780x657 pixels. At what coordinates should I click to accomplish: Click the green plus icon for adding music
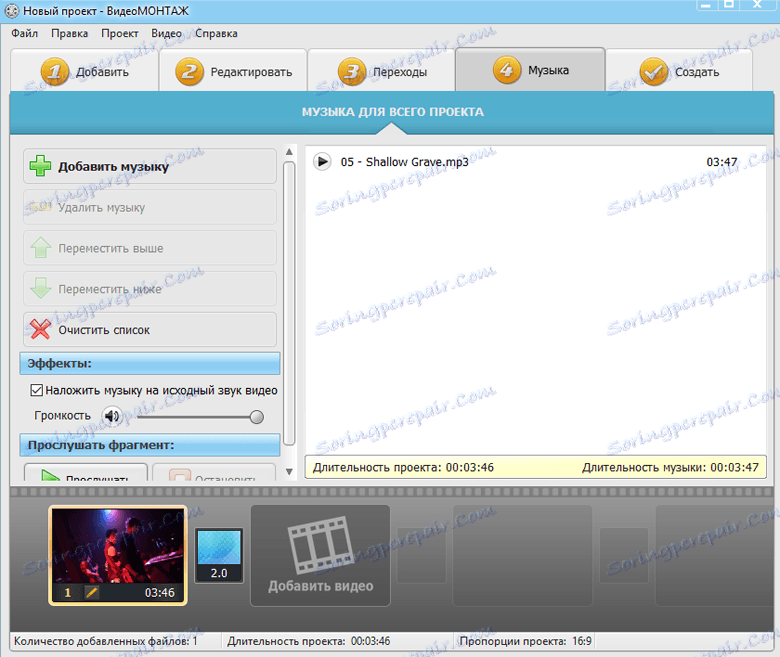tap(40, 166)
